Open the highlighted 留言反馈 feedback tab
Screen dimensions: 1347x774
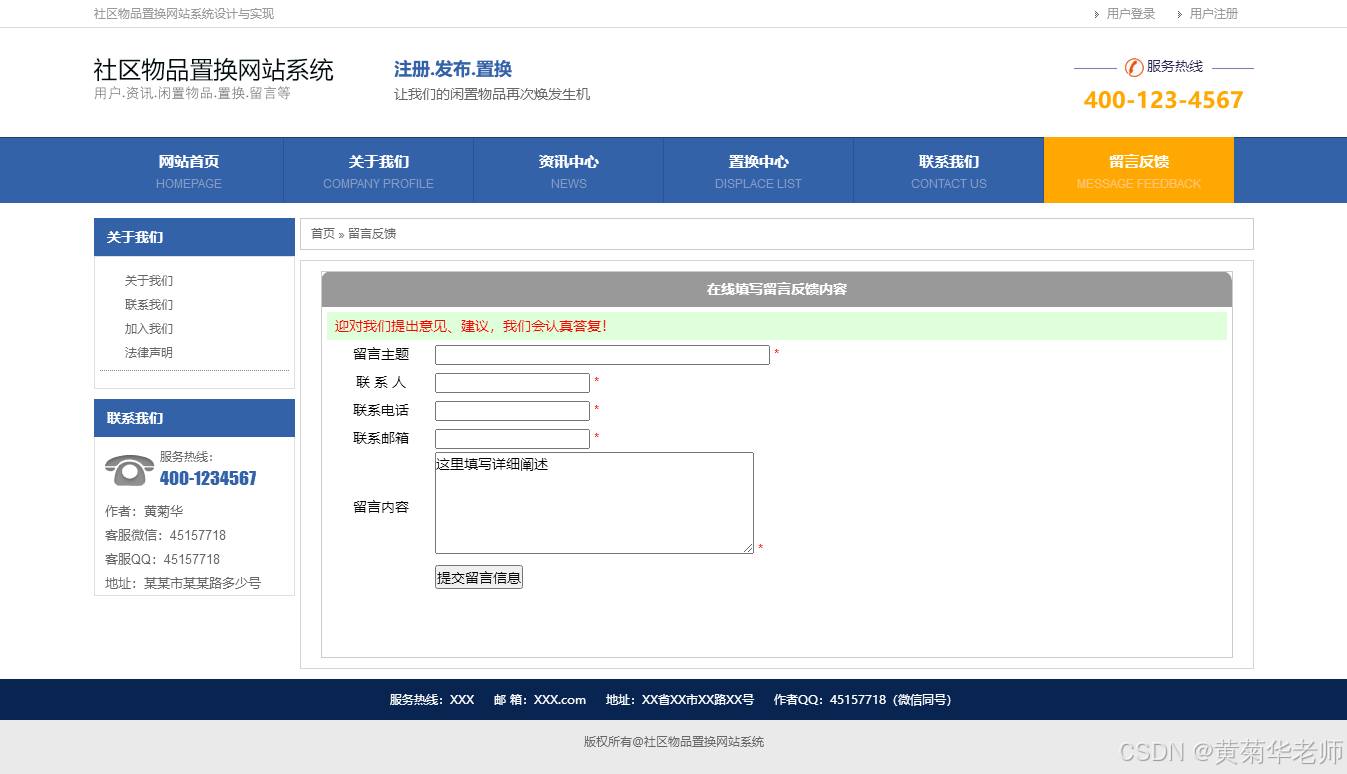pyautogui.click(x=1138, y=170)
